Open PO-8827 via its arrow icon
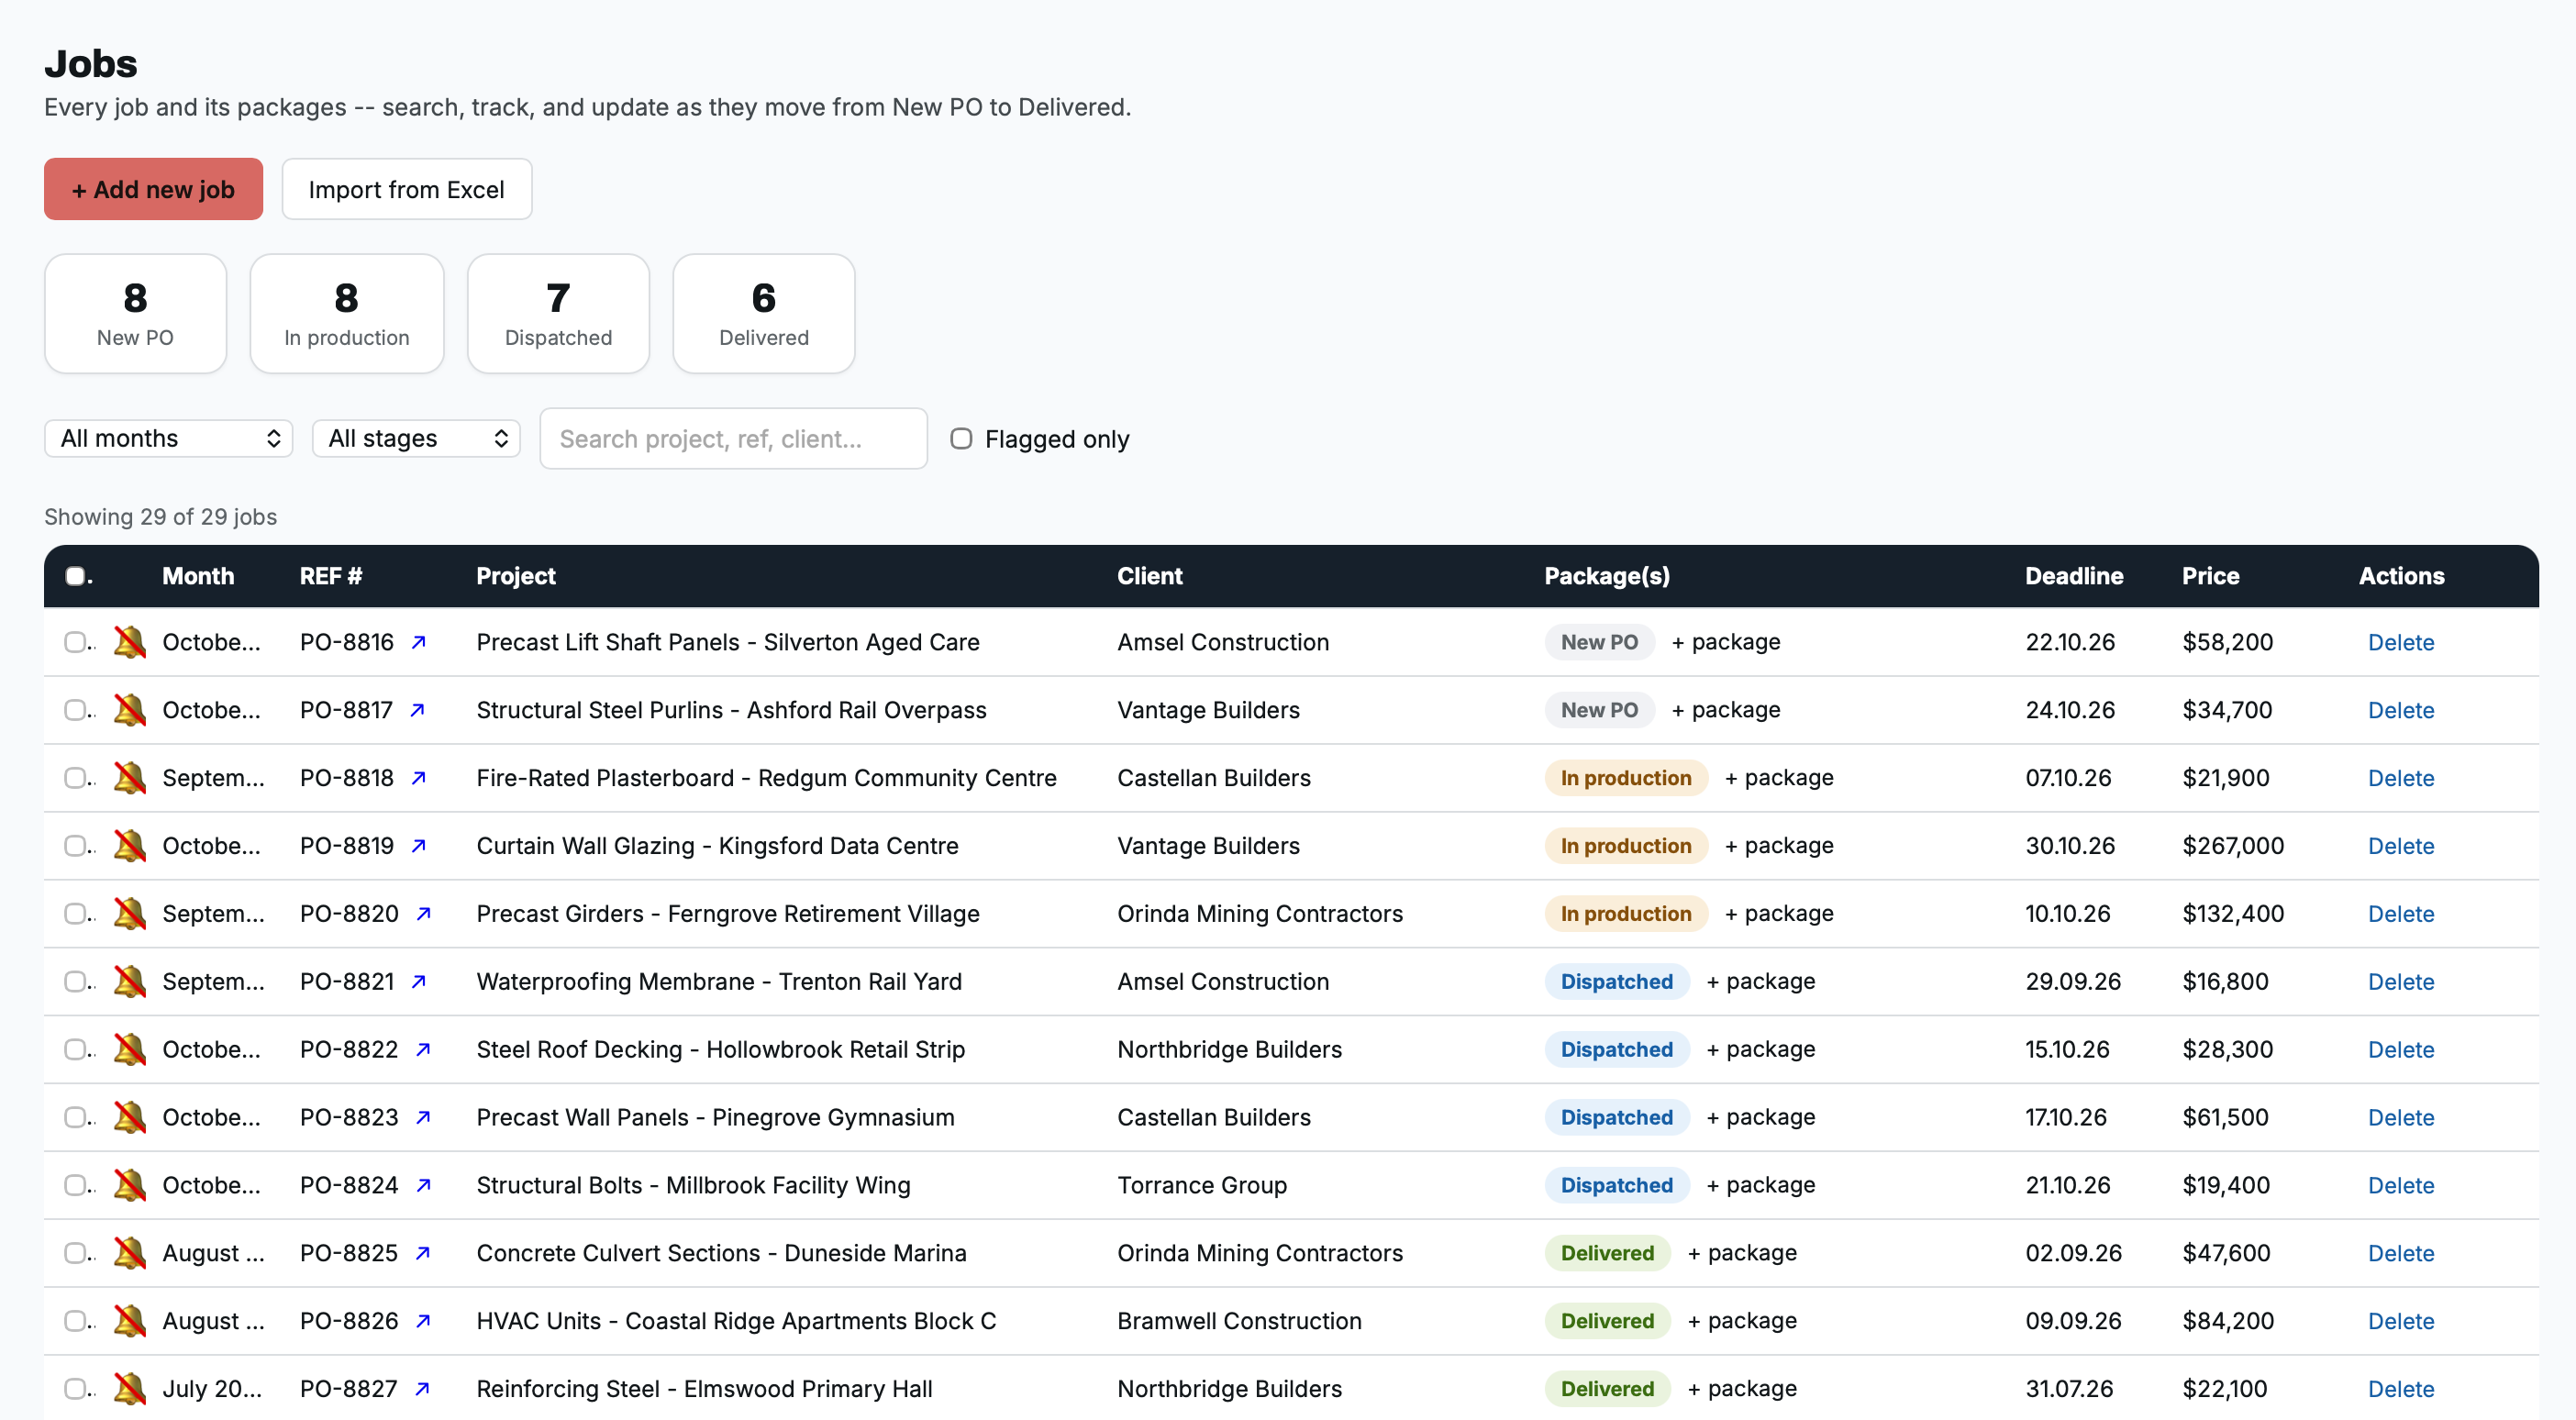This screenshot has width=2576, height=1420. 422,1389
